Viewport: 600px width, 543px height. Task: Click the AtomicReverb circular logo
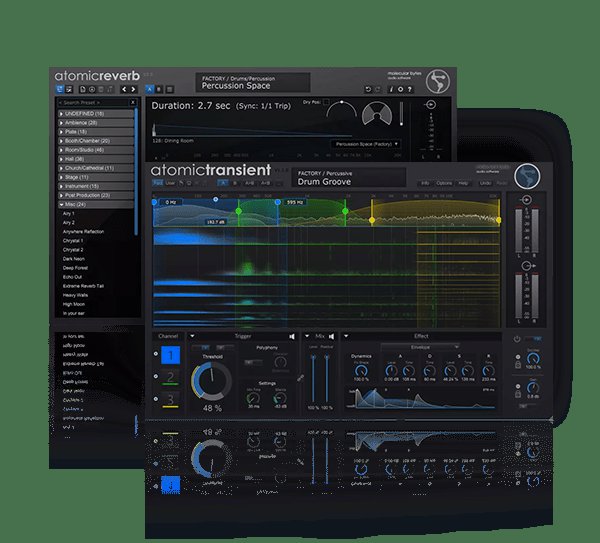(x=438, y=81)
